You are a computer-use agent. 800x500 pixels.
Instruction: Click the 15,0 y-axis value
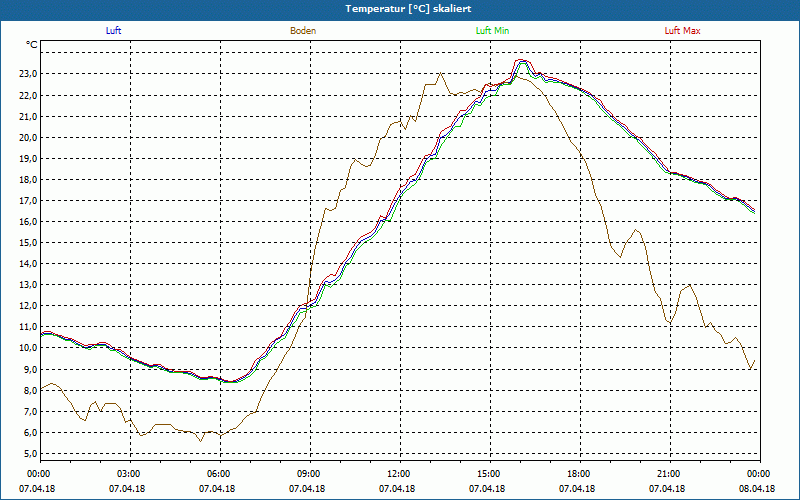tap(29, 242)
